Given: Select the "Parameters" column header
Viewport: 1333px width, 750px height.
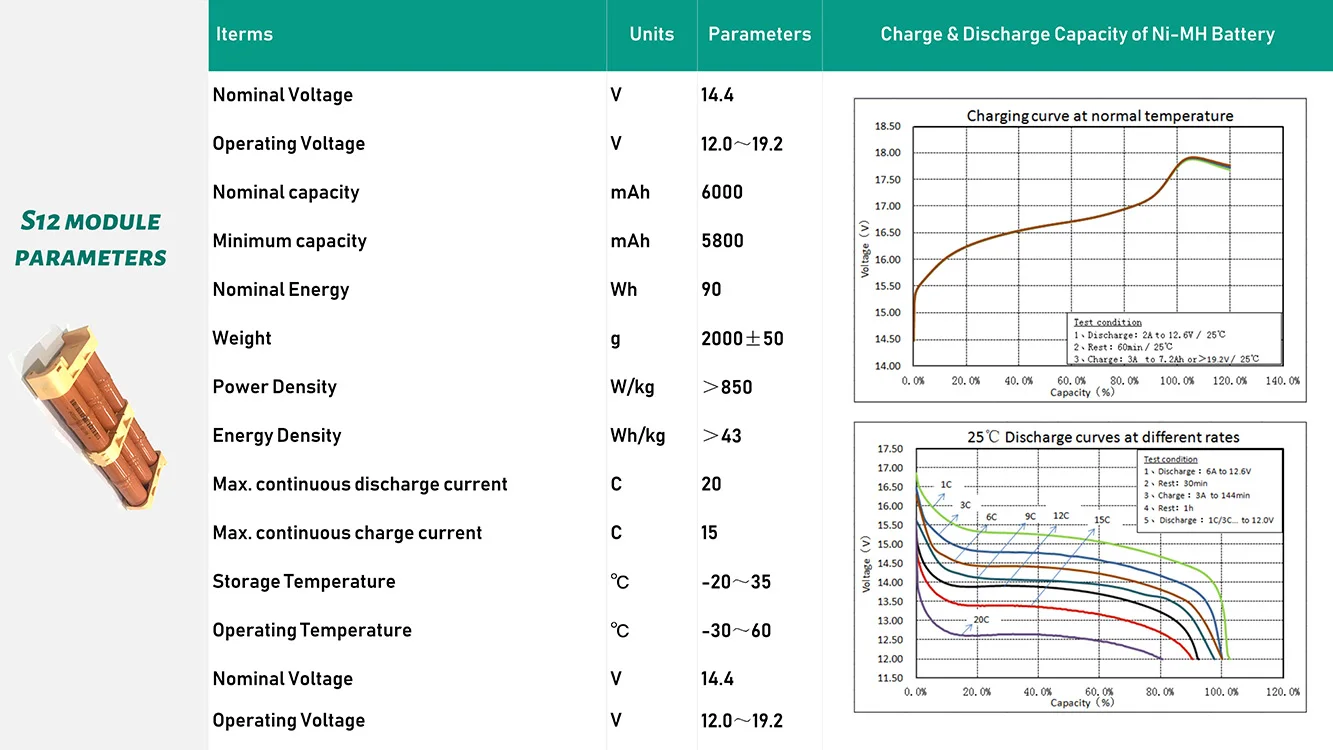Looking at the screenshot, I should click(759, 34).
